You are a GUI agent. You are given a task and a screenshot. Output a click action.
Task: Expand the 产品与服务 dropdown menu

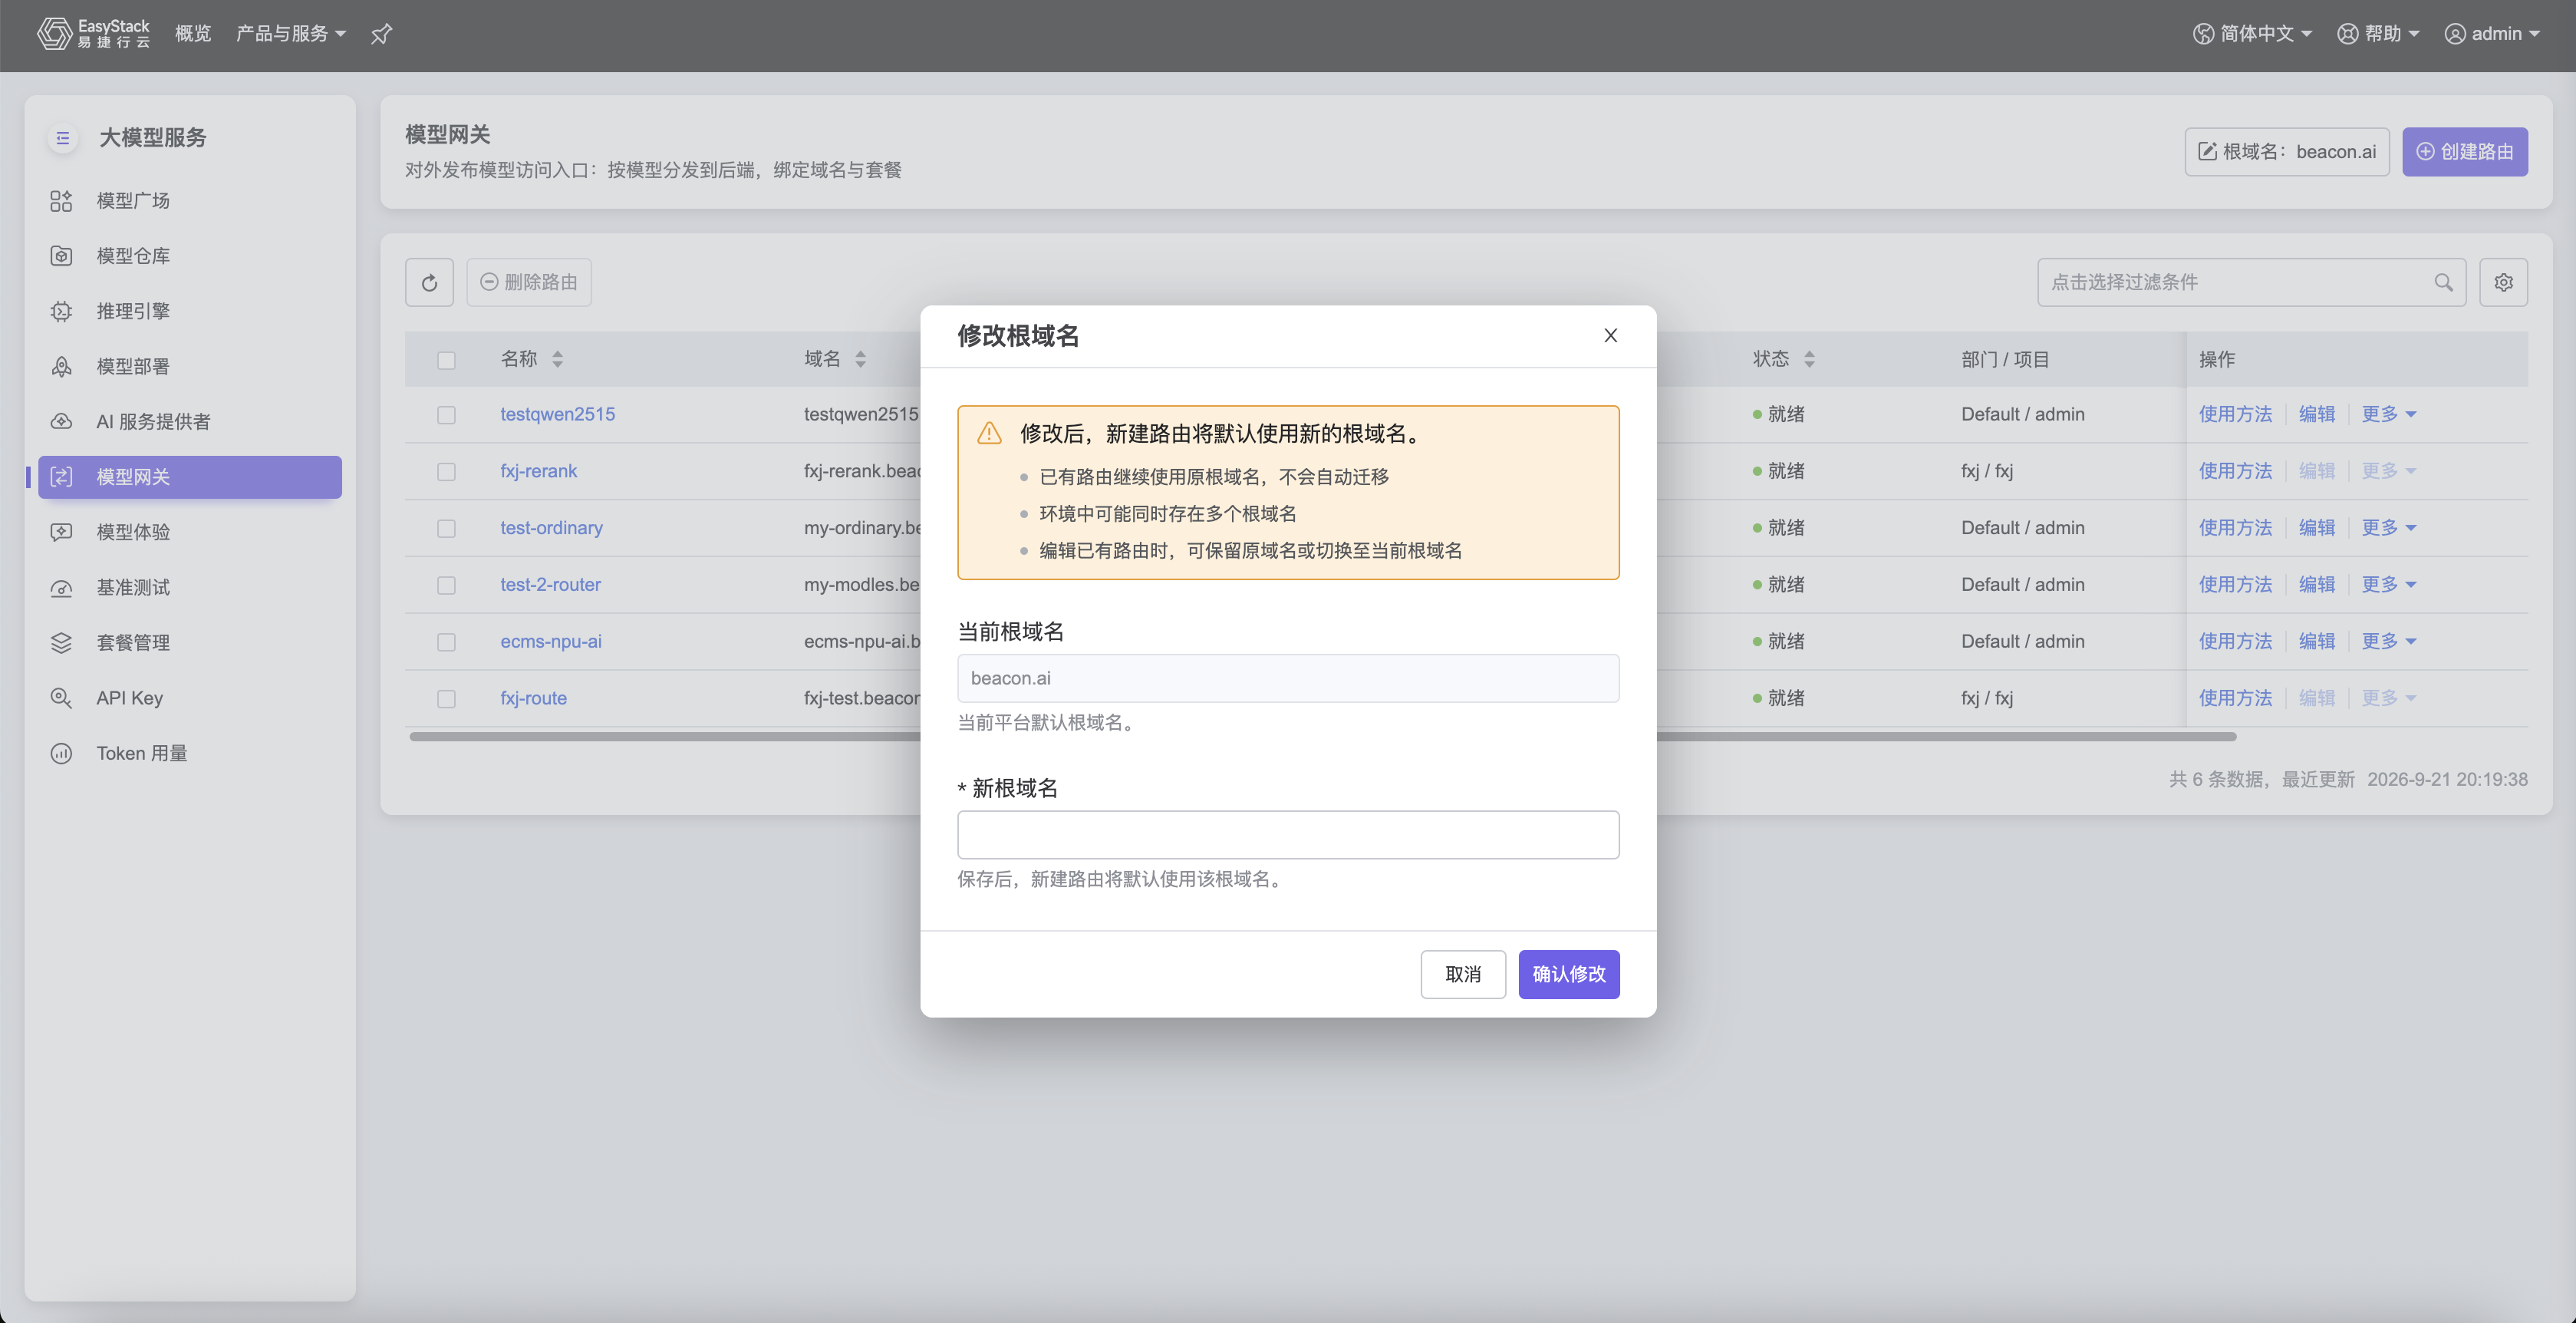tap(290, 34)
